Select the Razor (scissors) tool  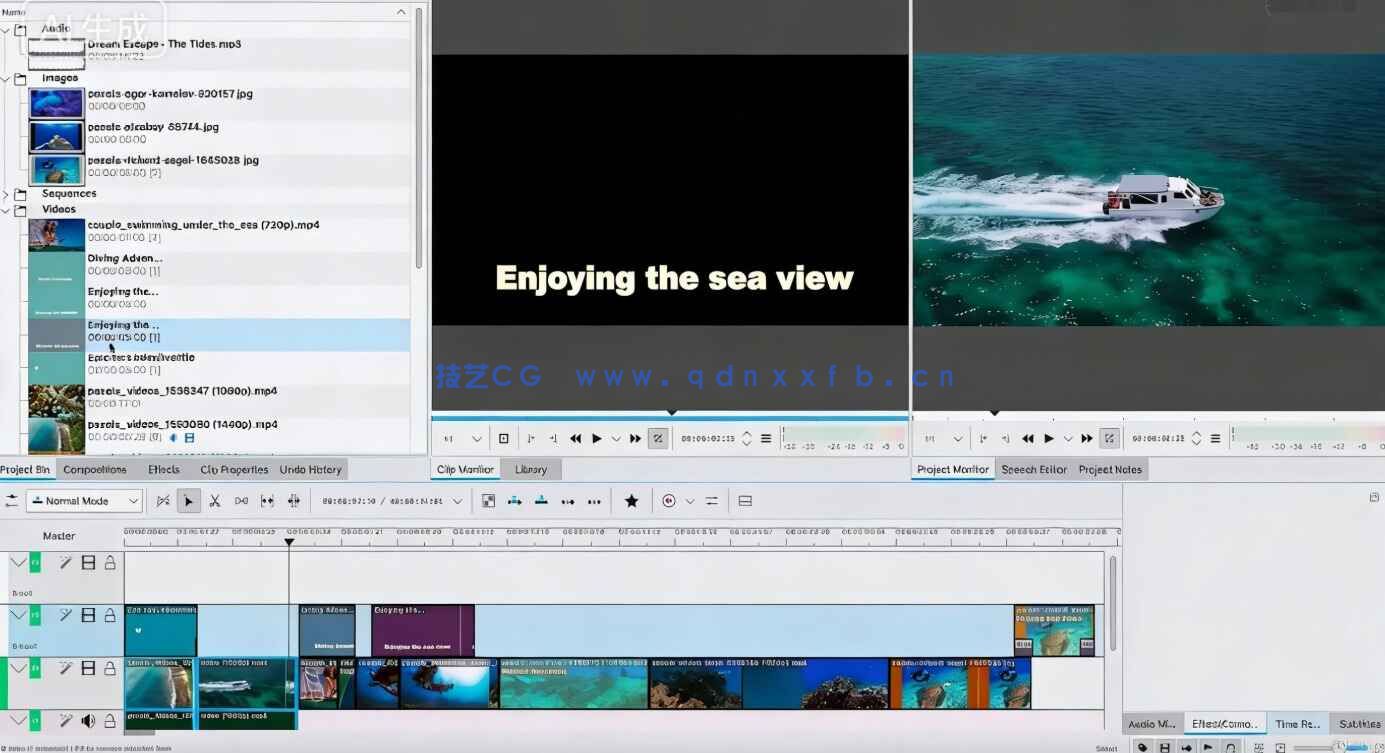click(x=214, y=501)
